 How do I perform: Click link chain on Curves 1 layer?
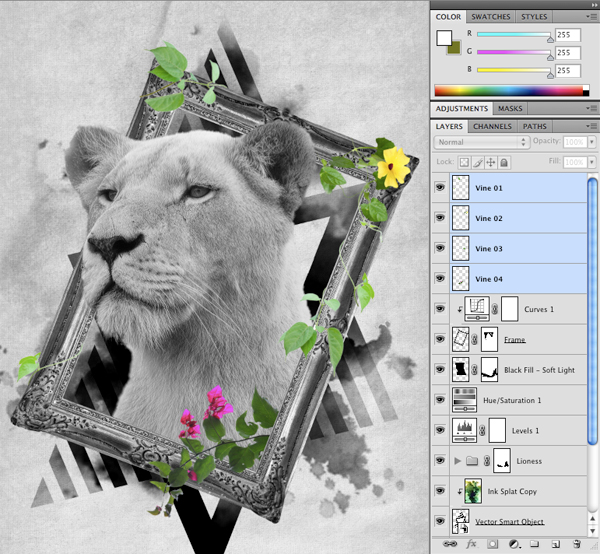(495, 309)
